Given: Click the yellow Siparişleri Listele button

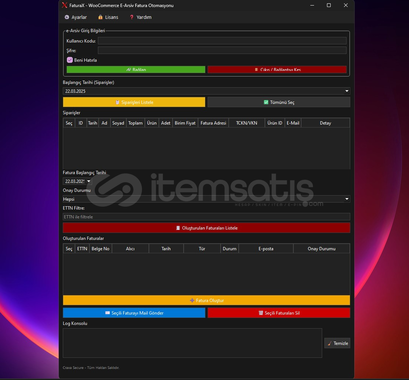Looking at the screenshot, I should tap(134, 102).
